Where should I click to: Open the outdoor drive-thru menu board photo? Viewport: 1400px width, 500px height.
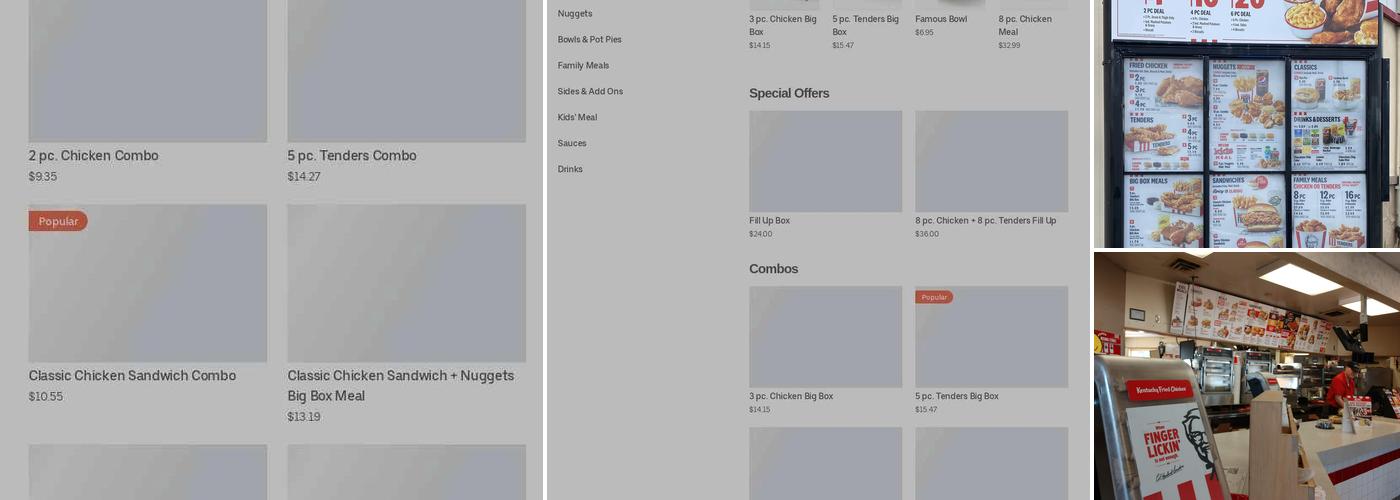pos(1247,123)
